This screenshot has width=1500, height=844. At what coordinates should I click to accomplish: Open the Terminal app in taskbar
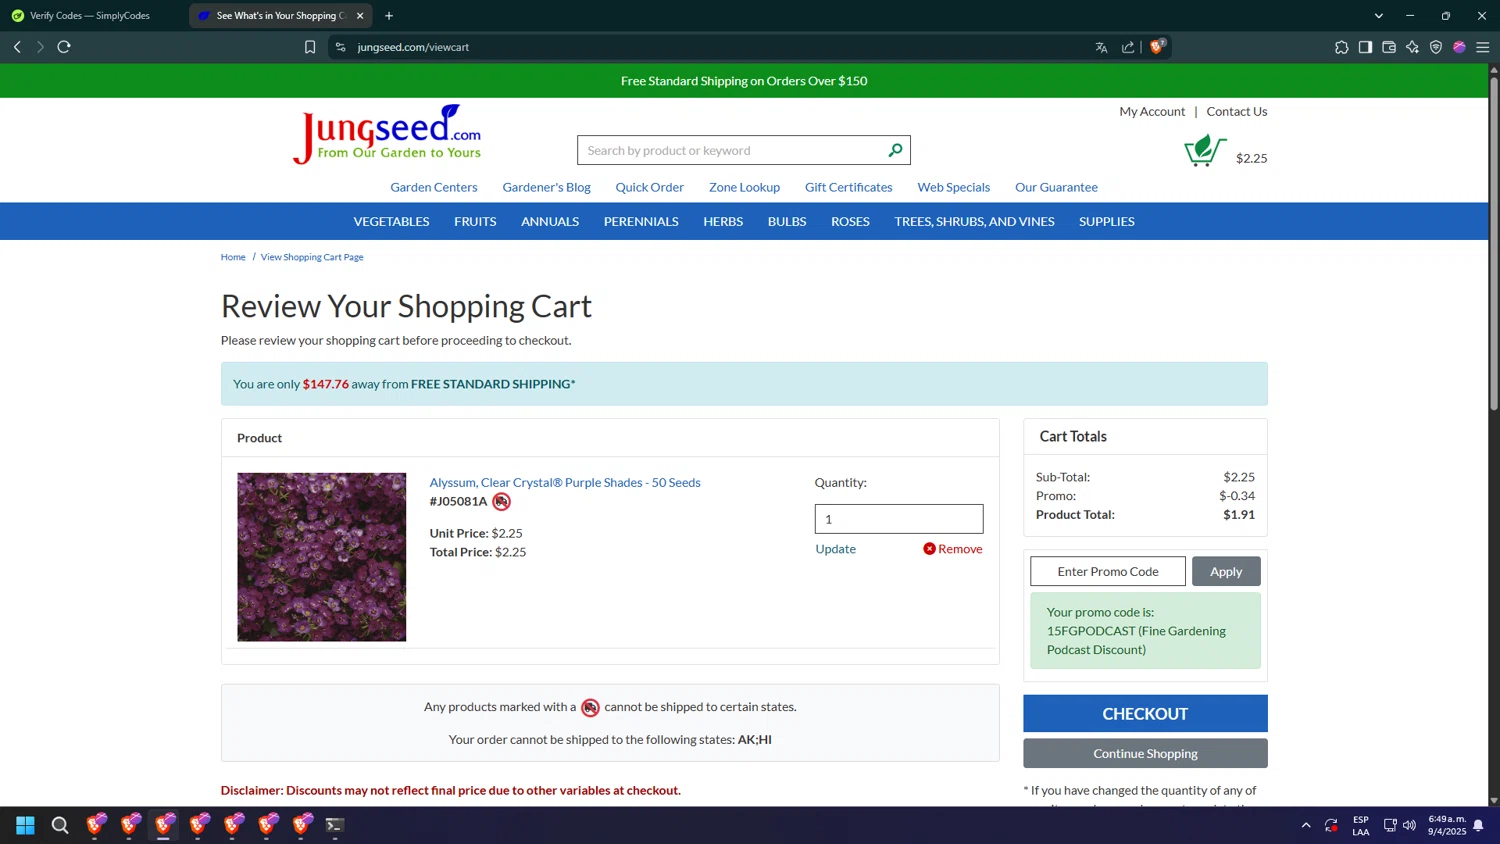pos(335,825)
